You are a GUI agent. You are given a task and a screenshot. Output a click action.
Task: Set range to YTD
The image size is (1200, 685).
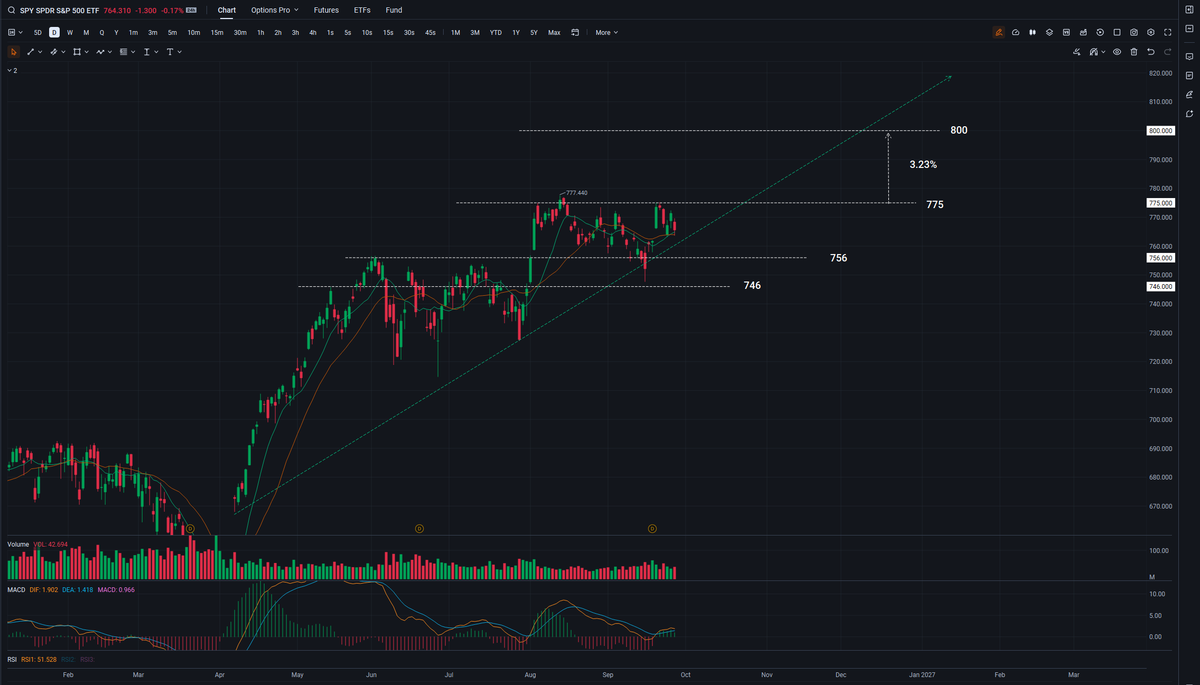click(x=495, y=32)
